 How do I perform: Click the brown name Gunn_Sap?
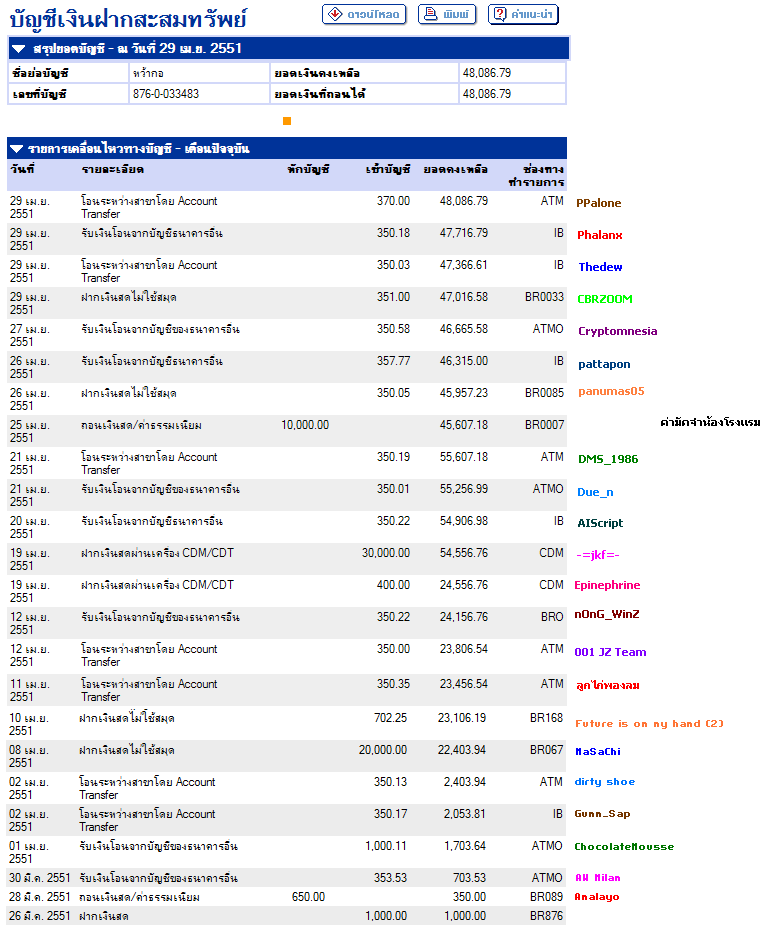pyautogui.click(x=602, y=814)
